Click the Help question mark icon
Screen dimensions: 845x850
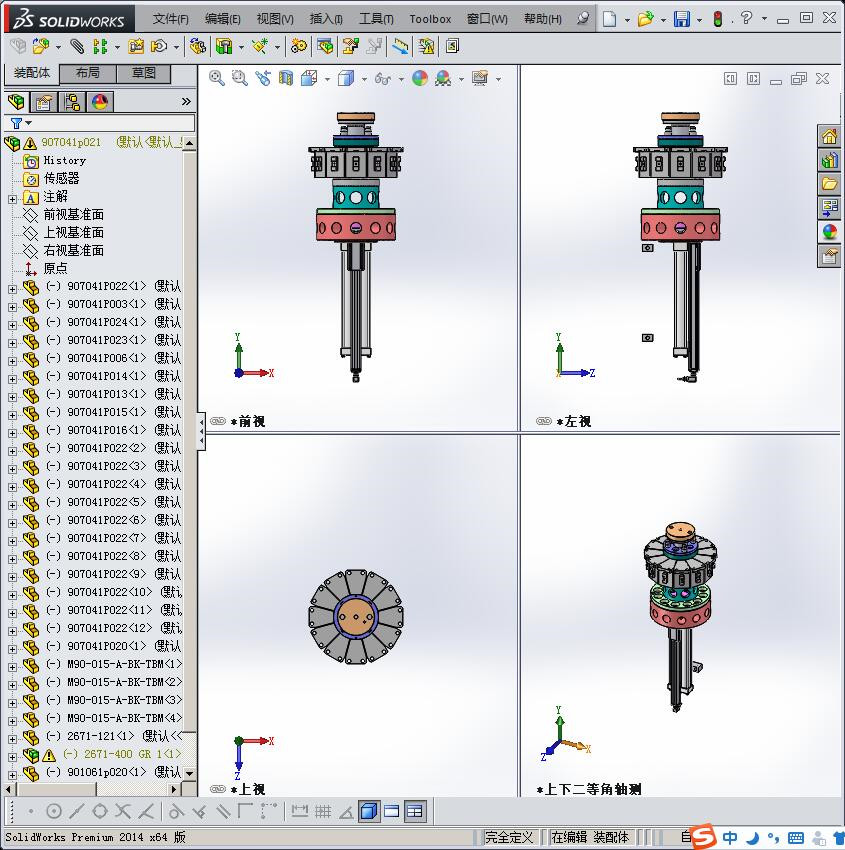pos(746,18)
